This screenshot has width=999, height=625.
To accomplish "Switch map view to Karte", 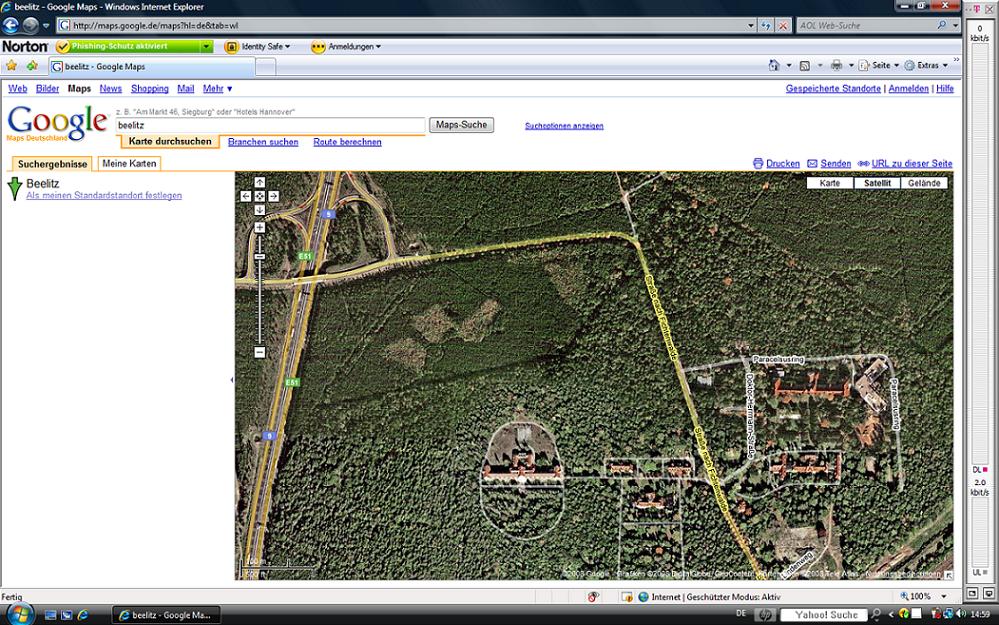I will [x=829, y=183].
